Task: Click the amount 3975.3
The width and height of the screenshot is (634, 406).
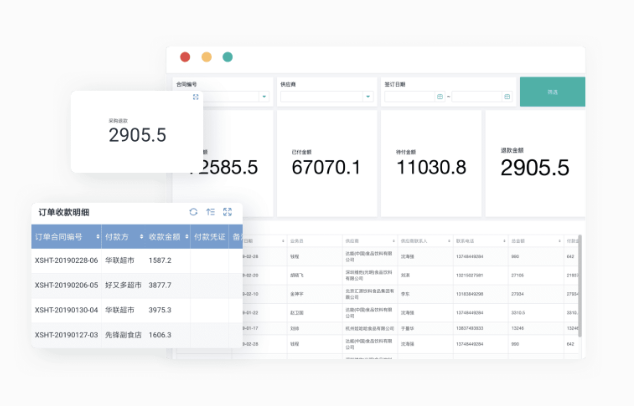Action: pos(160,310)
